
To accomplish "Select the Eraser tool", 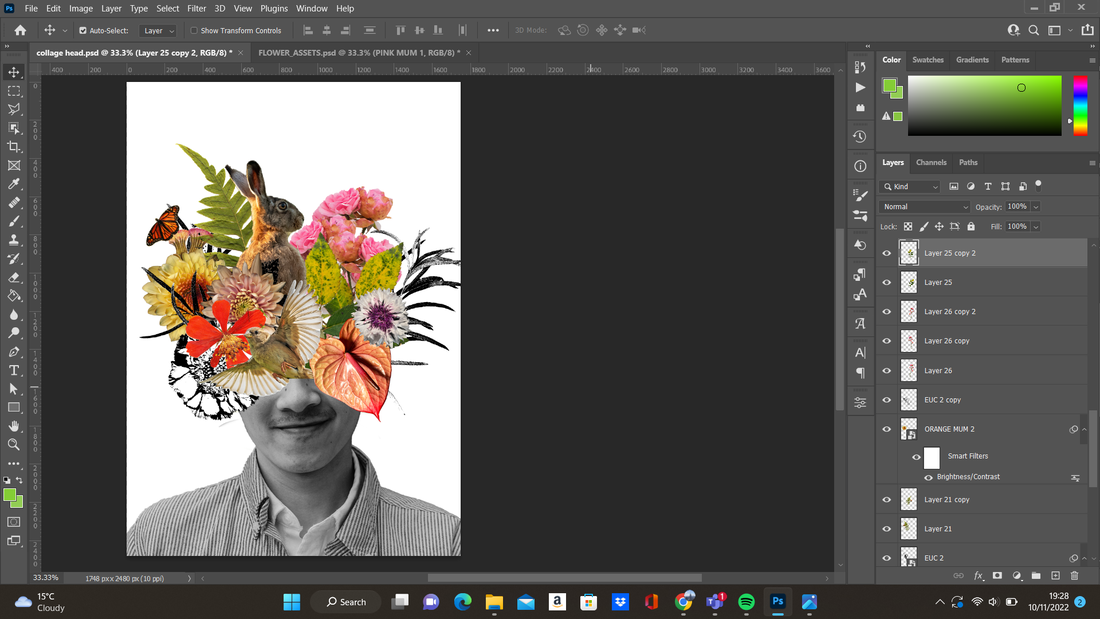I will 13,277.
